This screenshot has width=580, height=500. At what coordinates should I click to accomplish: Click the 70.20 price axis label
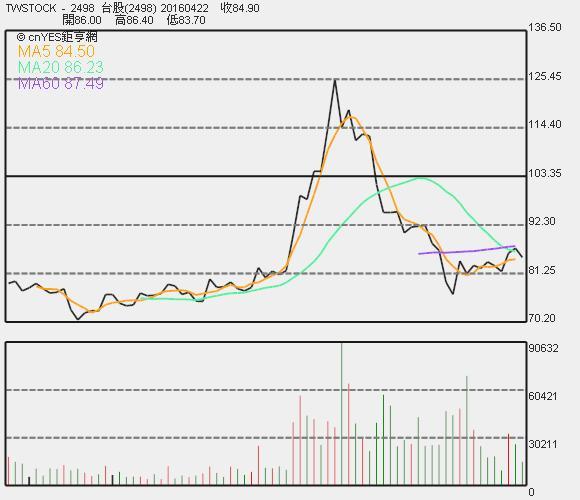(542, 318)
